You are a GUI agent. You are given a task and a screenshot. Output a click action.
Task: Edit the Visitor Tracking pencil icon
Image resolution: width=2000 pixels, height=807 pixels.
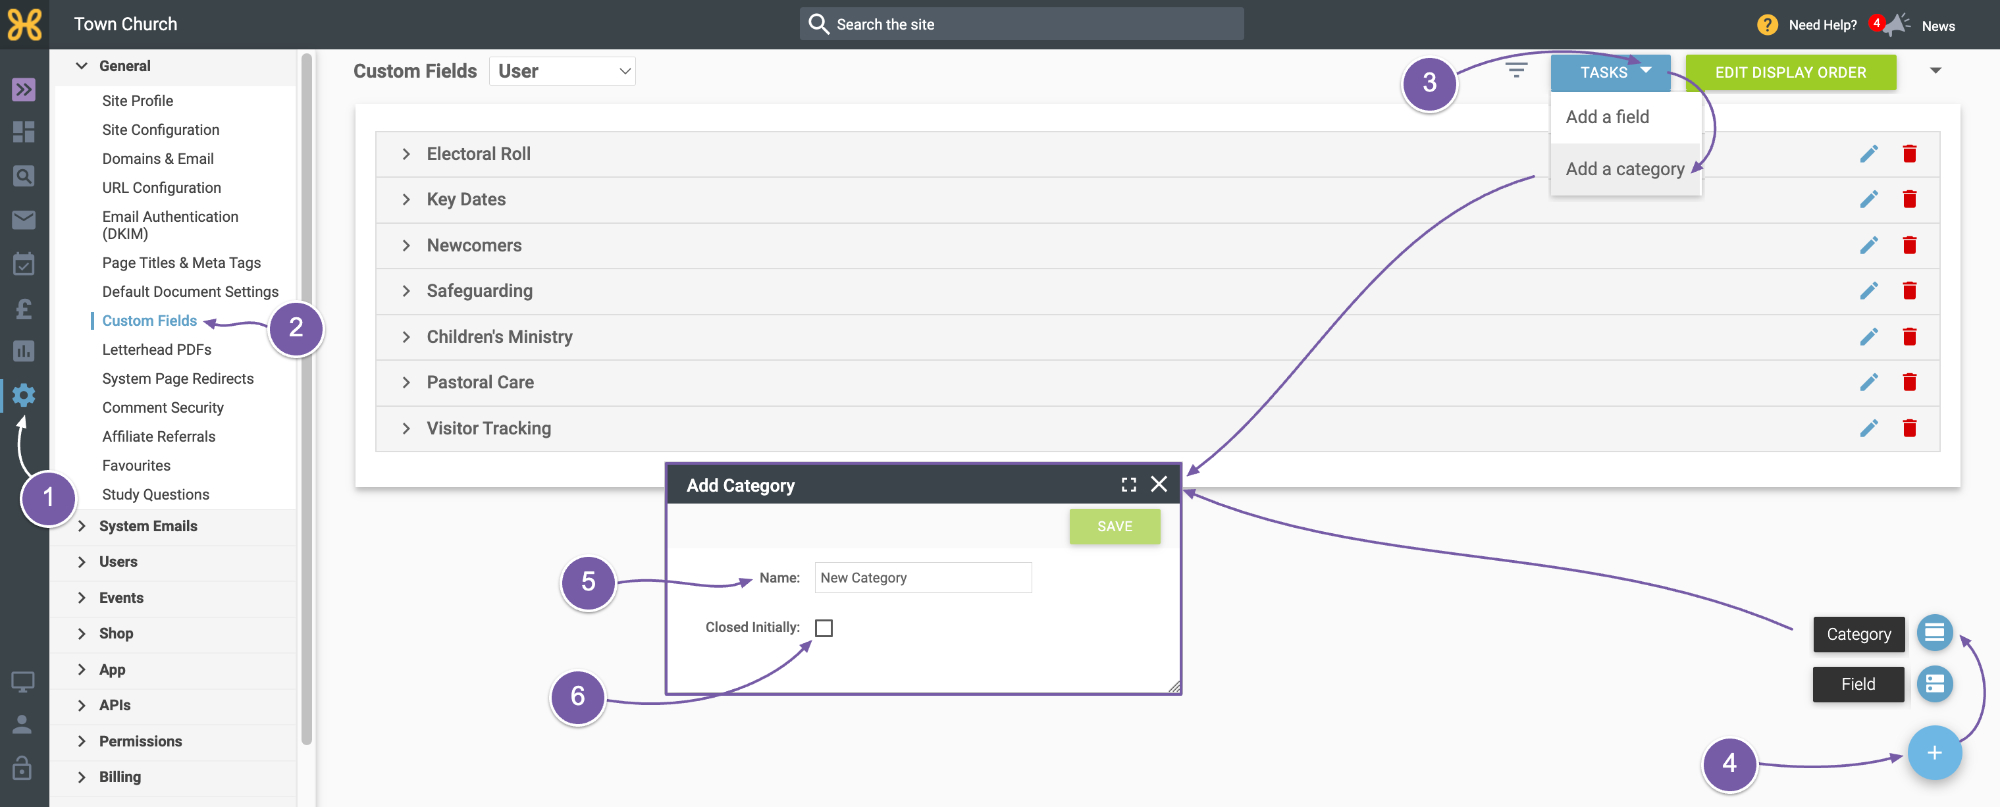pos(1869,428)
